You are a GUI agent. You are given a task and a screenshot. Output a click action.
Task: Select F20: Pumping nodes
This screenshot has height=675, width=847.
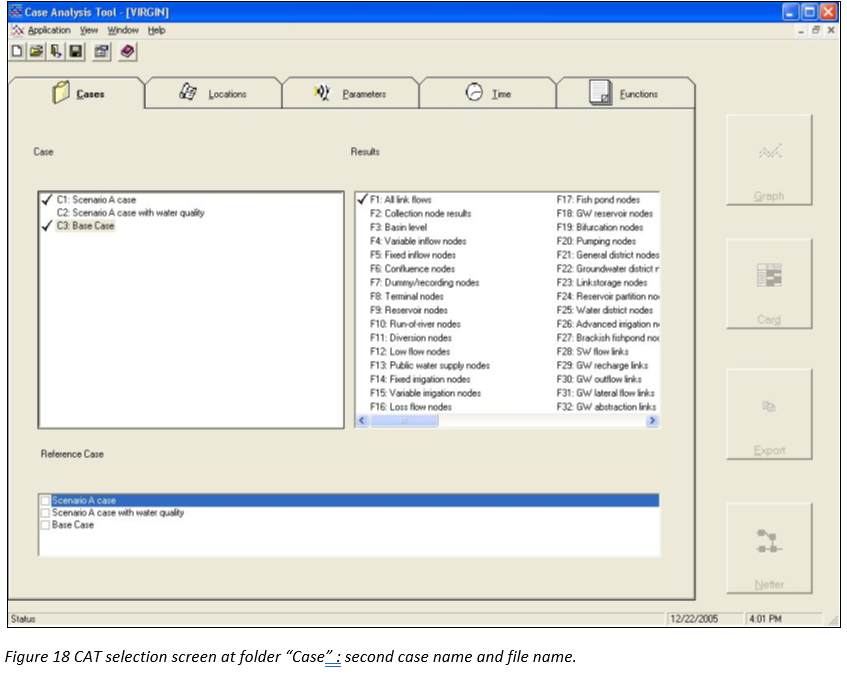pyautogui.click(x=596, y=241)
